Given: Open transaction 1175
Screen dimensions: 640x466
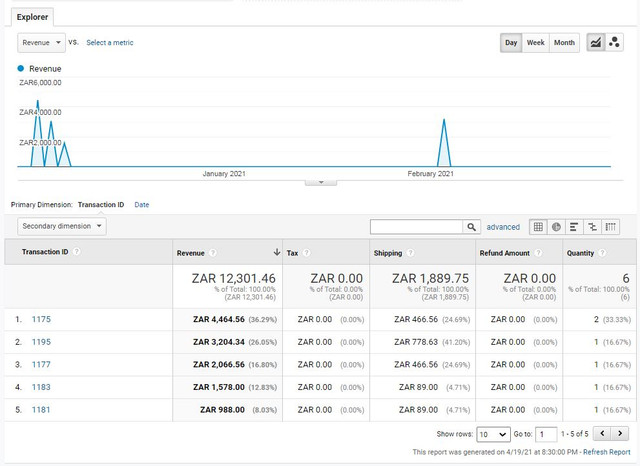Looking at the screenshot, I should (x=41, y=319).
